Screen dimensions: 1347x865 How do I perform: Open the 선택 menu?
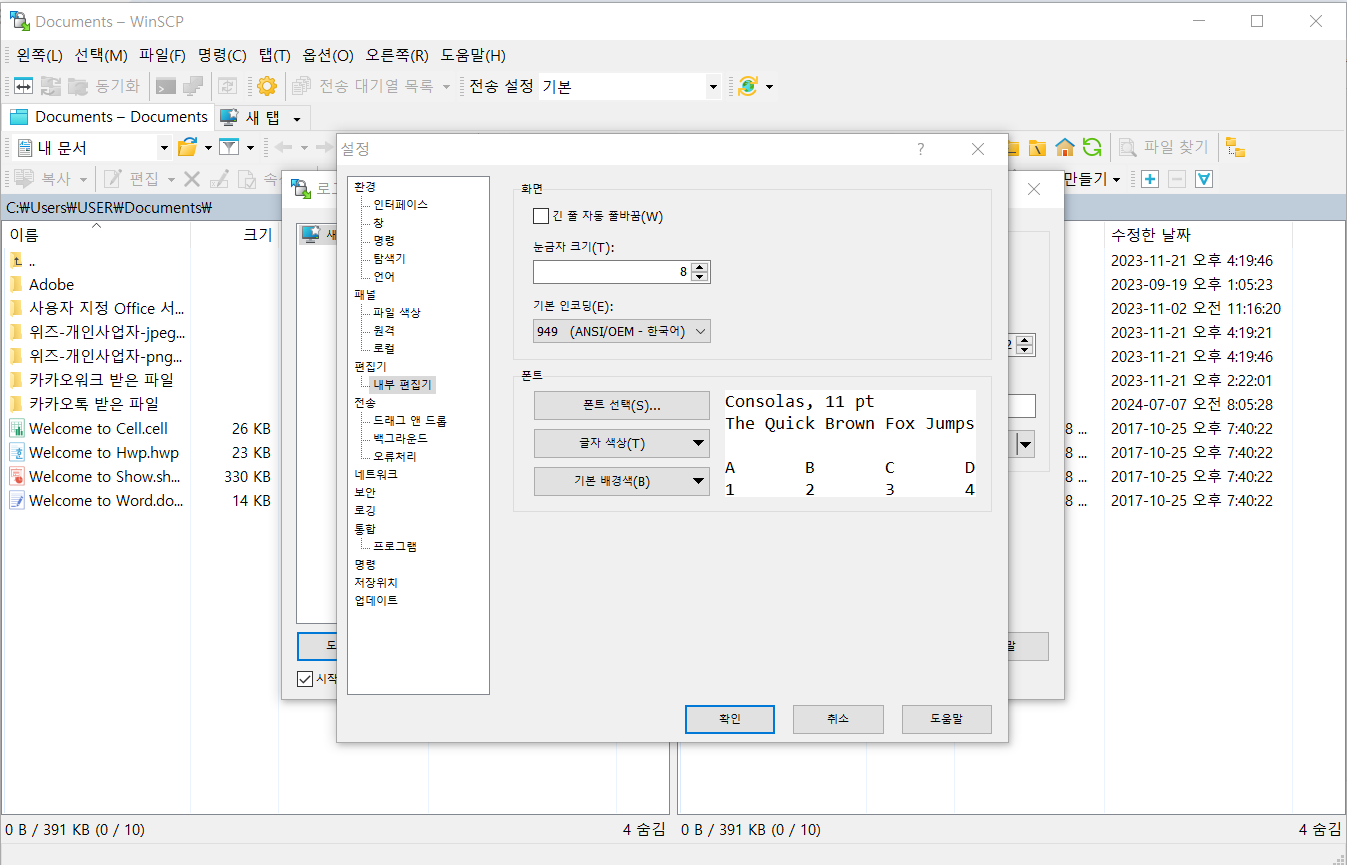(x=101, y=56)
